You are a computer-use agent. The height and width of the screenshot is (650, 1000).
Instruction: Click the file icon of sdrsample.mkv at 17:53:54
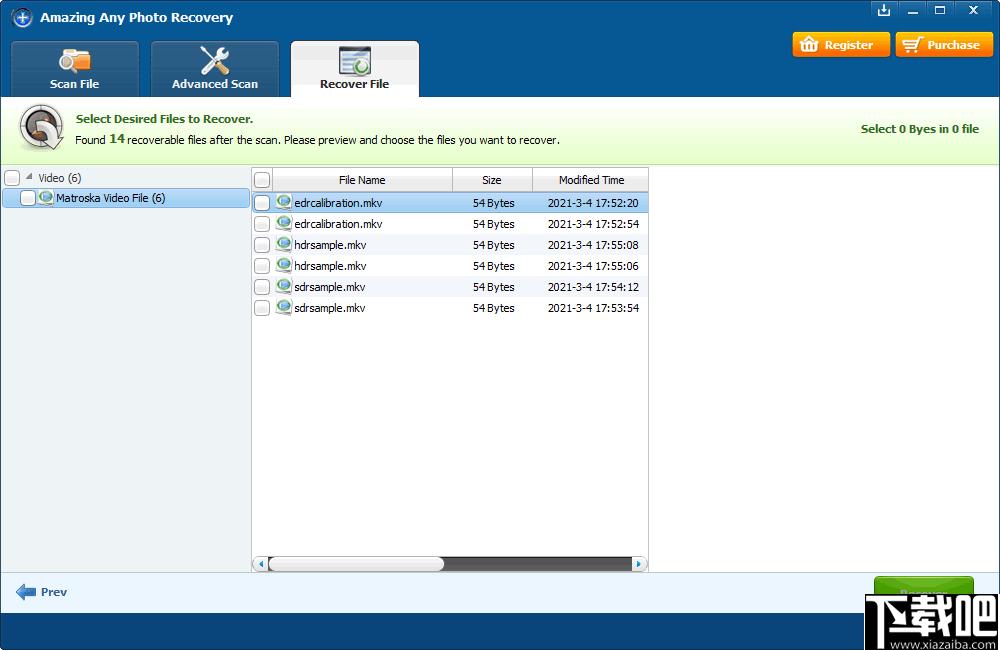pos(284,307)
